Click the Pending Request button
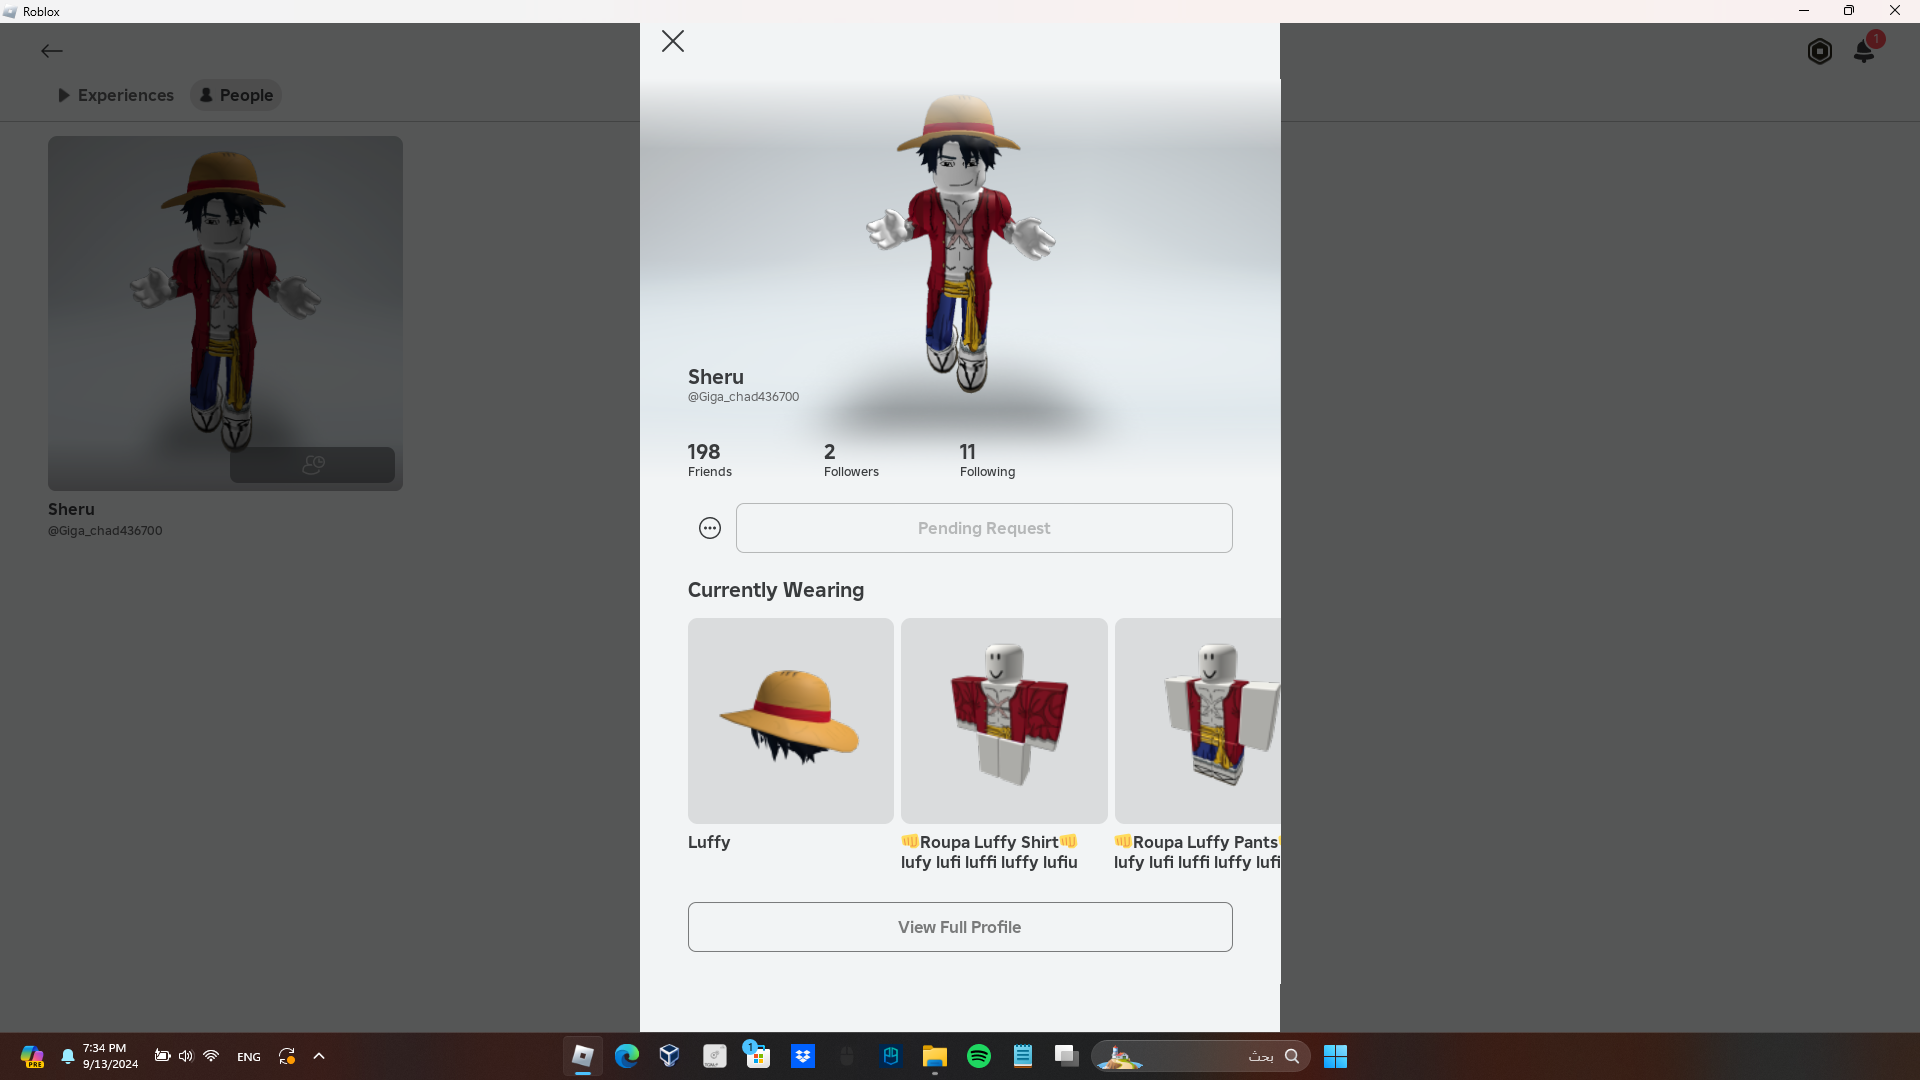The width and height of the screenshot is (1920, 1080). (984, 528)
